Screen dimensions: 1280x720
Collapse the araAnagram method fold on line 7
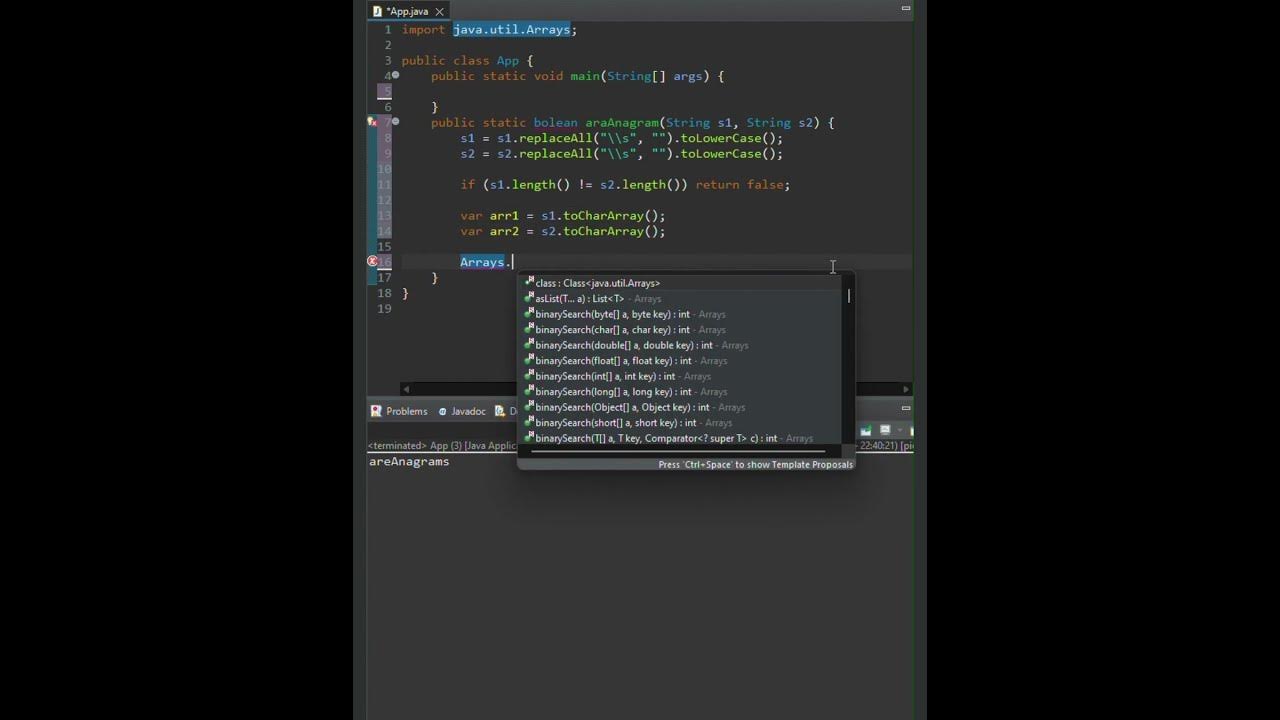(x=396, y=122)
